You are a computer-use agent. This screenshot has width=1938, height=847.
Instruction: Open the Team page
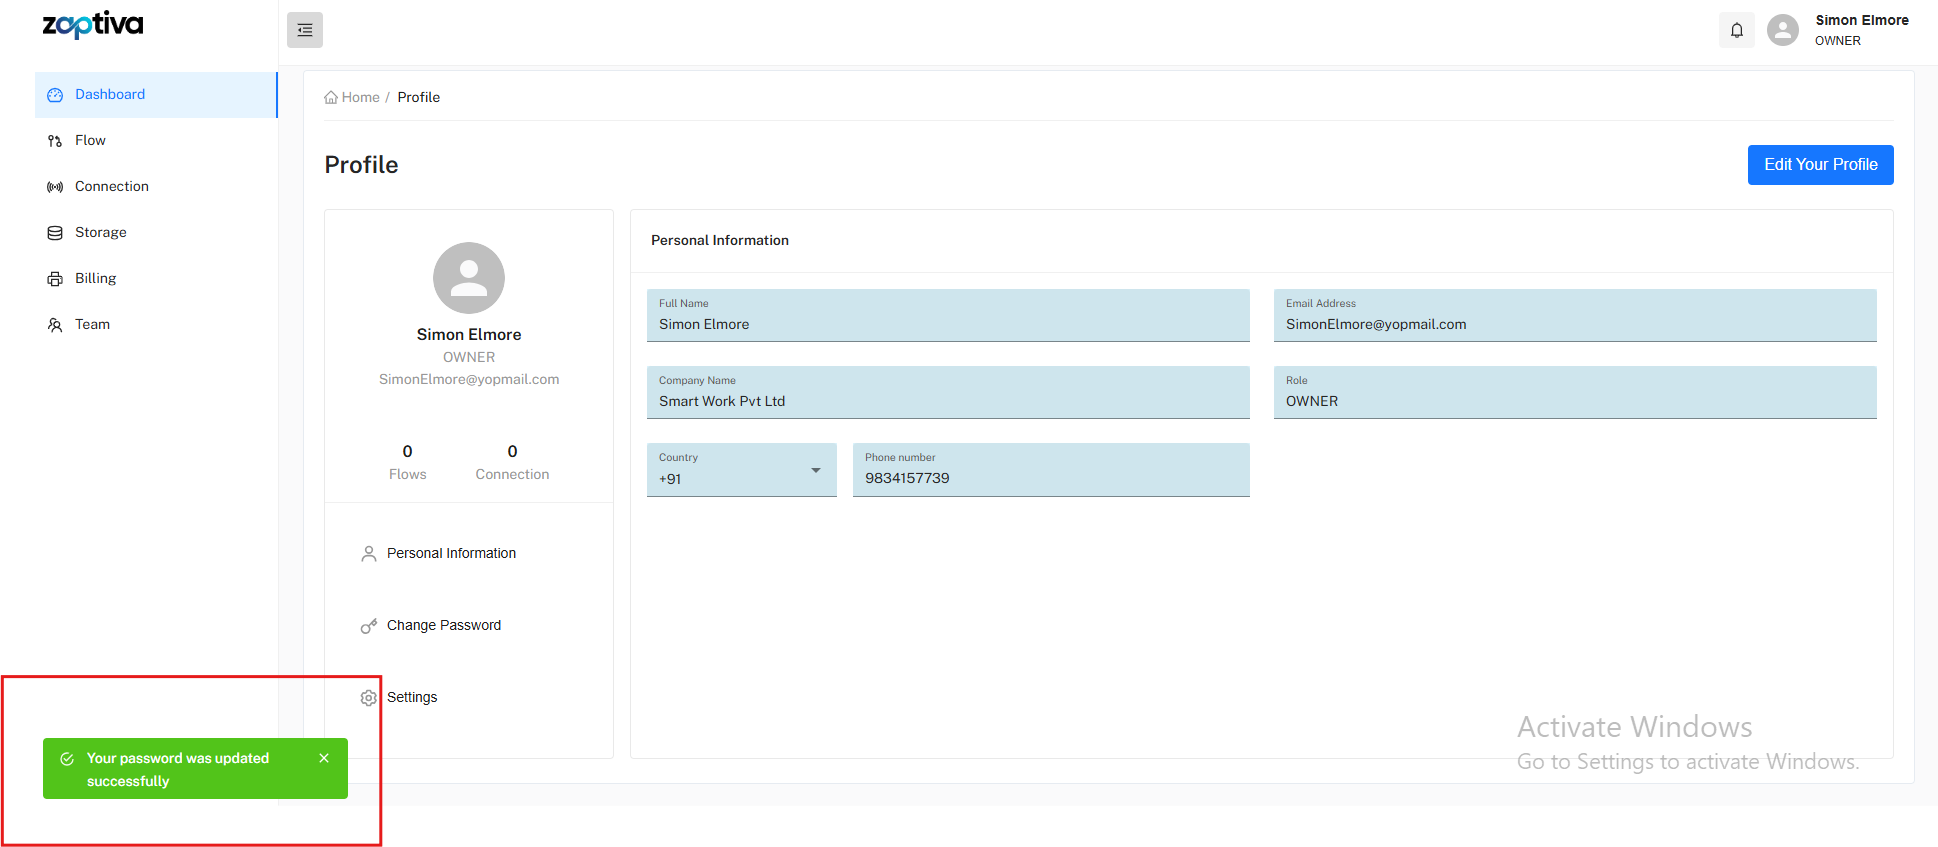pos(92,325)
